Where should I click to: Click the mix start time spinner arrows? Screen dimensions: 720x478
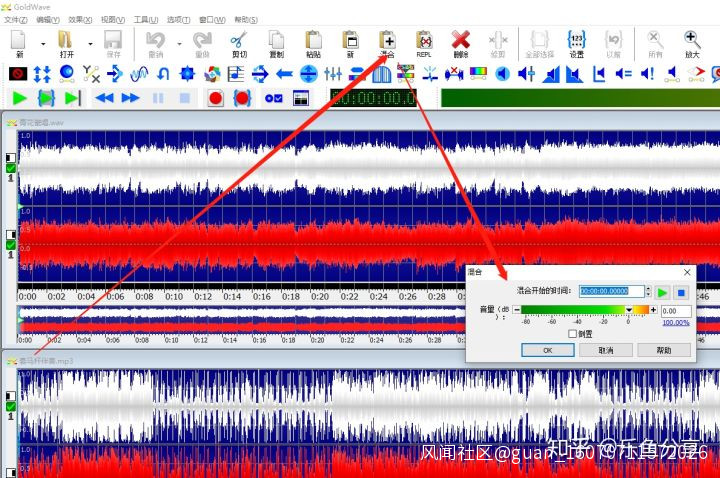[650, 291]
